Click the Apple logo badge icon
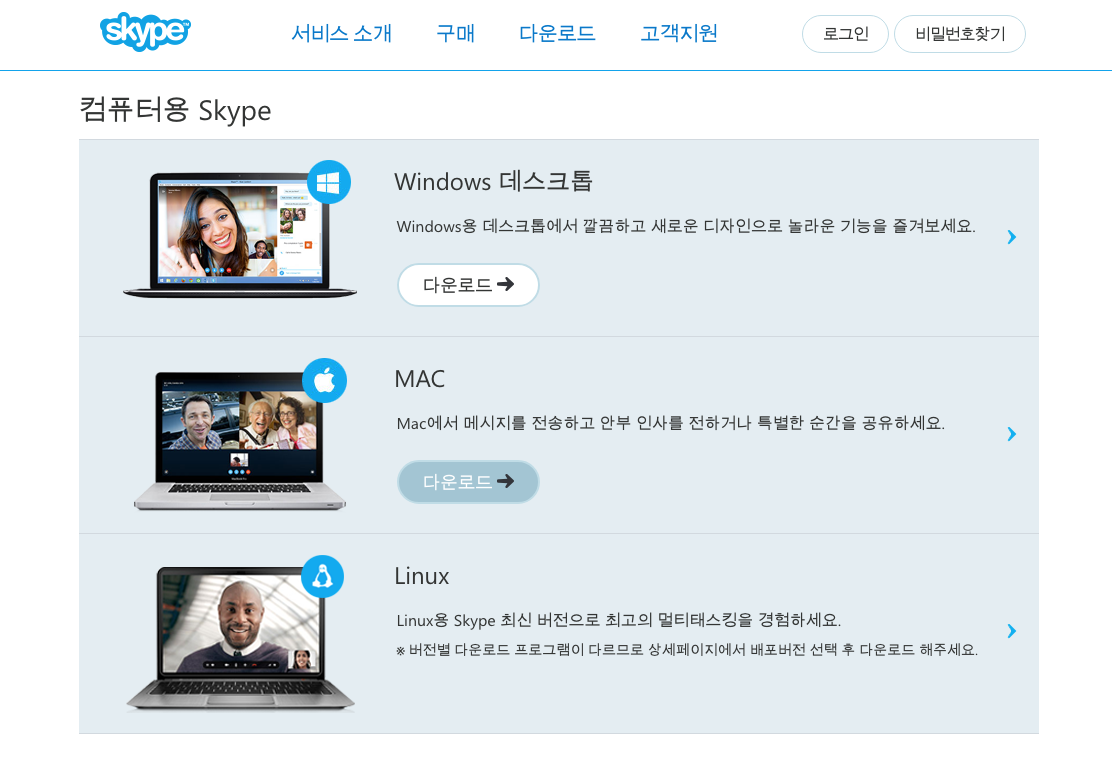 [x=324, y=381]
